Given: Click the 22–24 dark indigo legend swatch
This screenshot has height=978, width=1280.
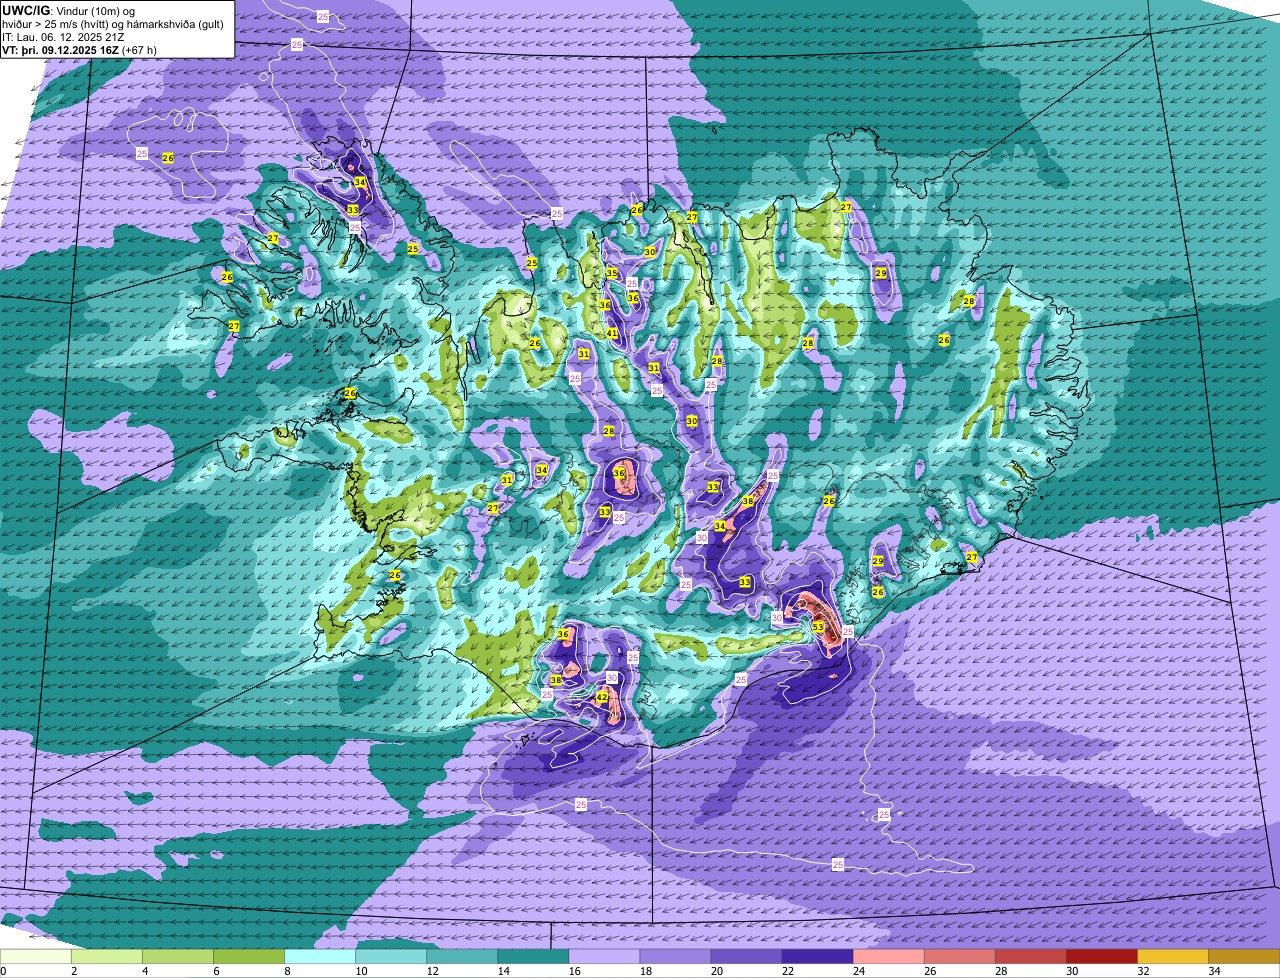Looking at the screenshot, I should point(818,957).
